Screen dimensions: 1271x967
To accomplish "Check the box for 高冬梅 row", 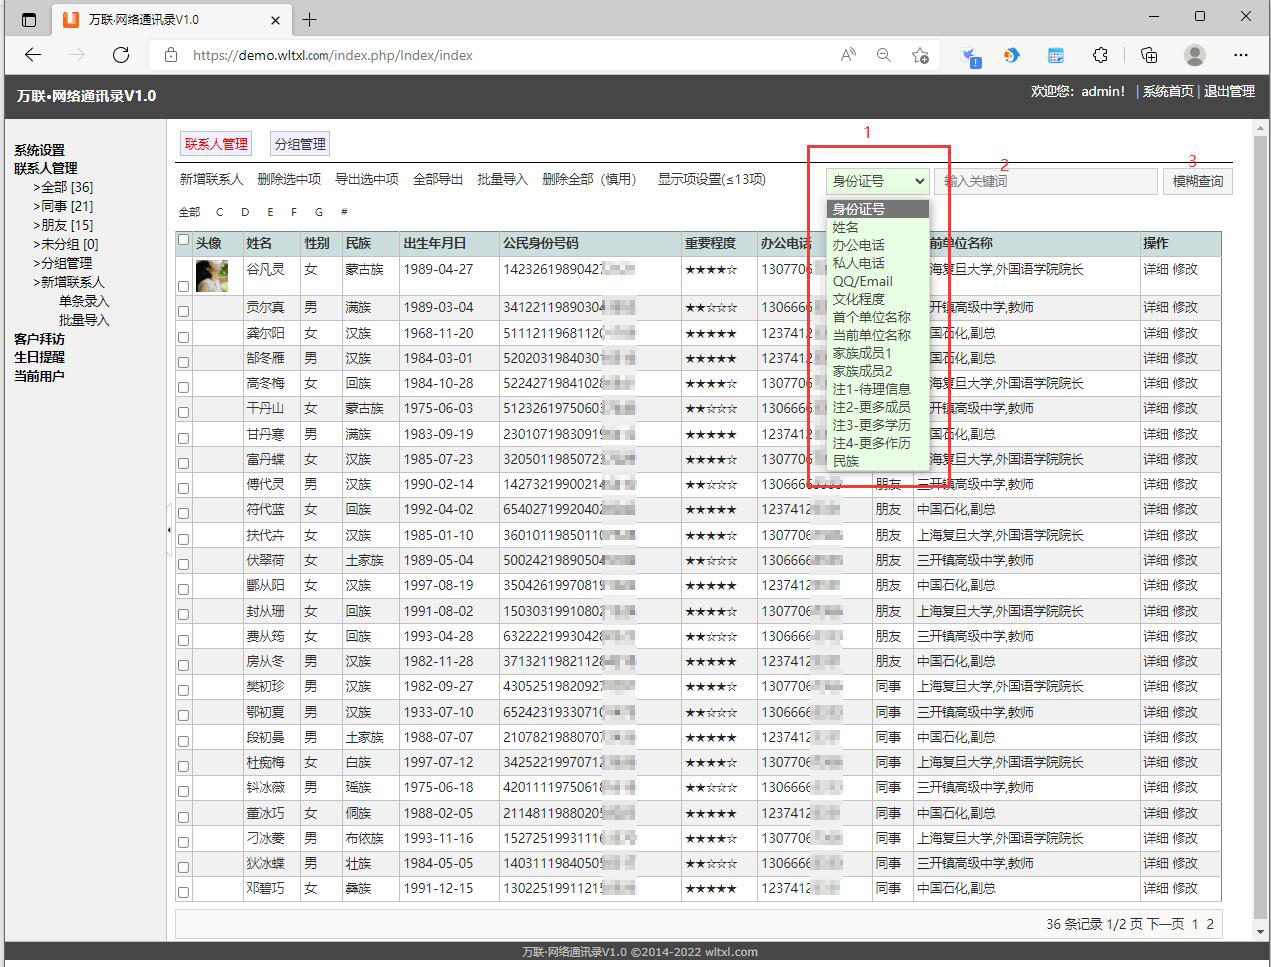I will click(183, 387).
